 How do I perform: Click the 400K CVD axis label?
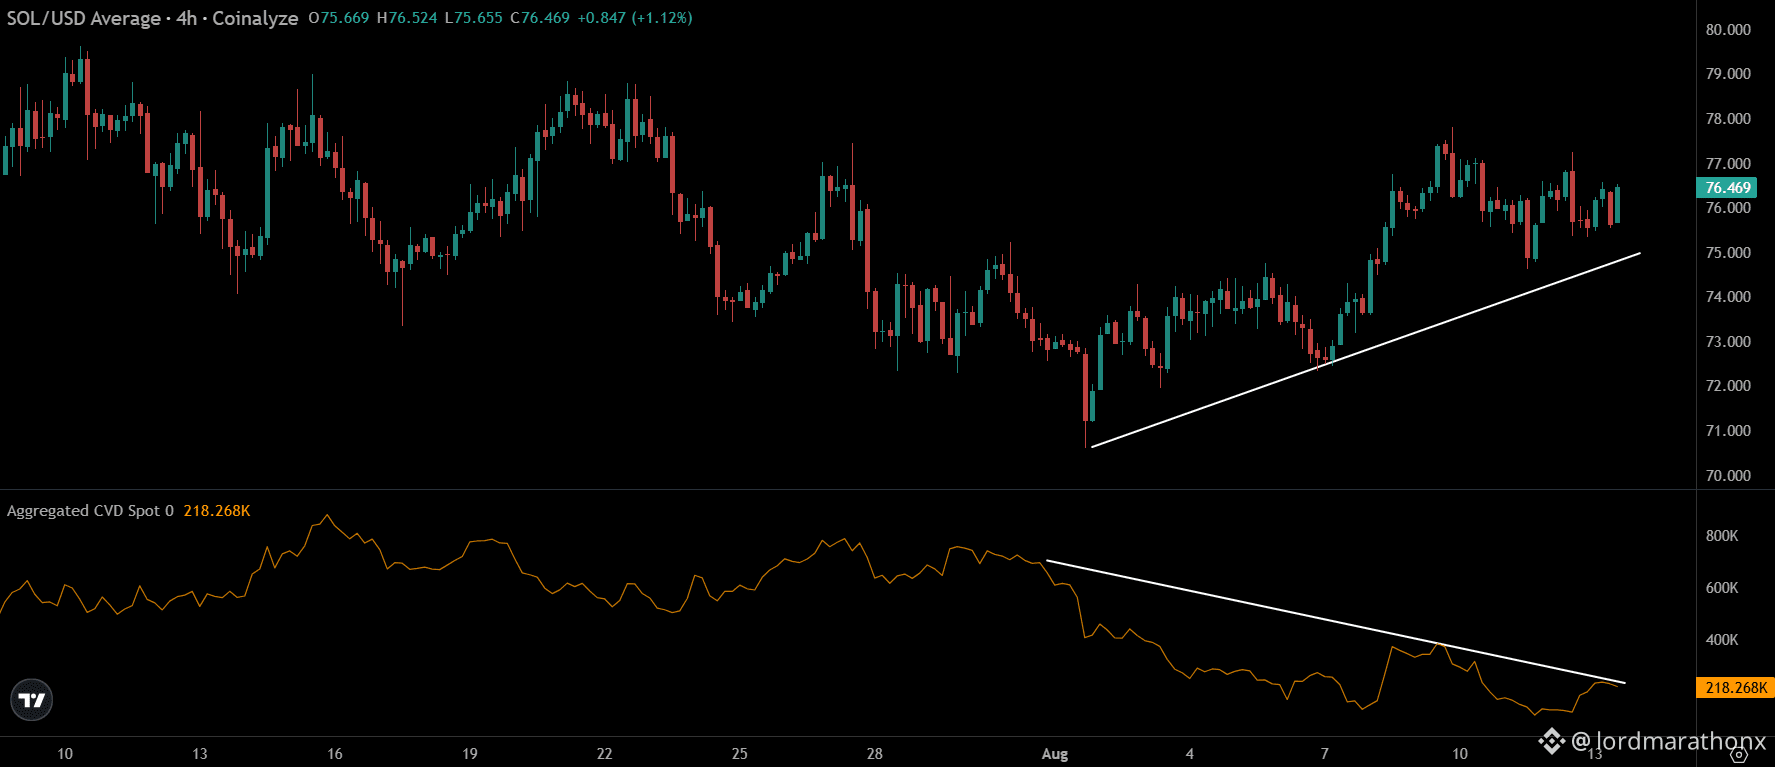click(x=1722, y=640)
